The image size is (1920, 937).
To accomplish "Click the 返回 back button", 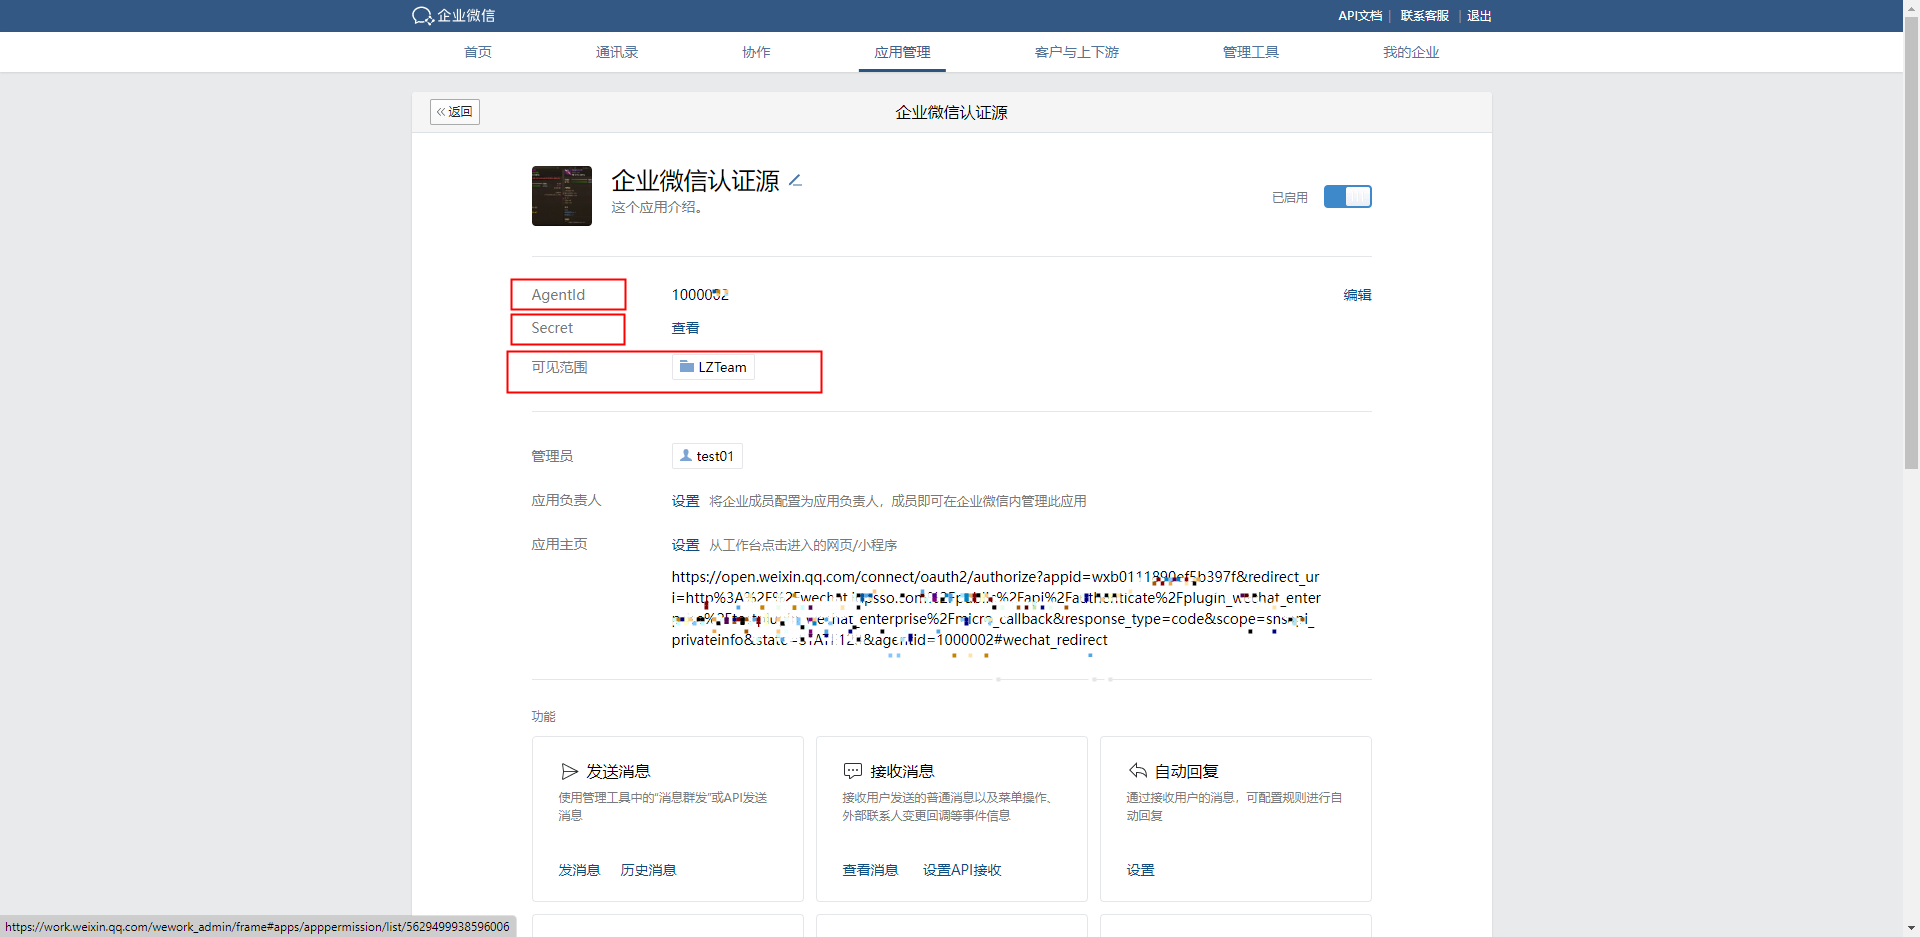I will (x=455, y=112).
